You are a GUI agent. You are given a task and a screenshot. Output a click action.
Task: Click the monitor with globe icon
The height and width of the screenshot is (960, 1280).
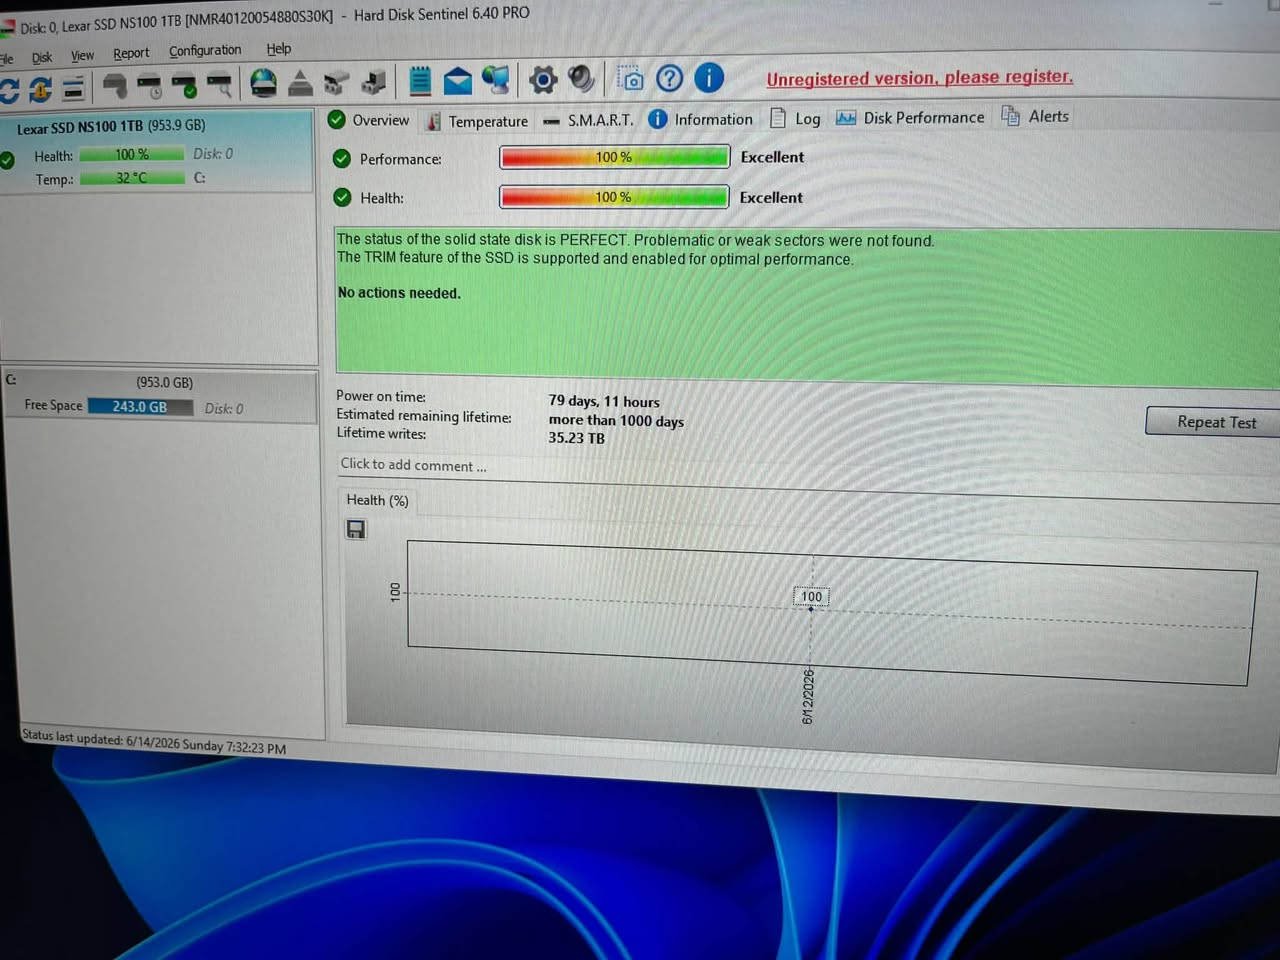[496, 79]
